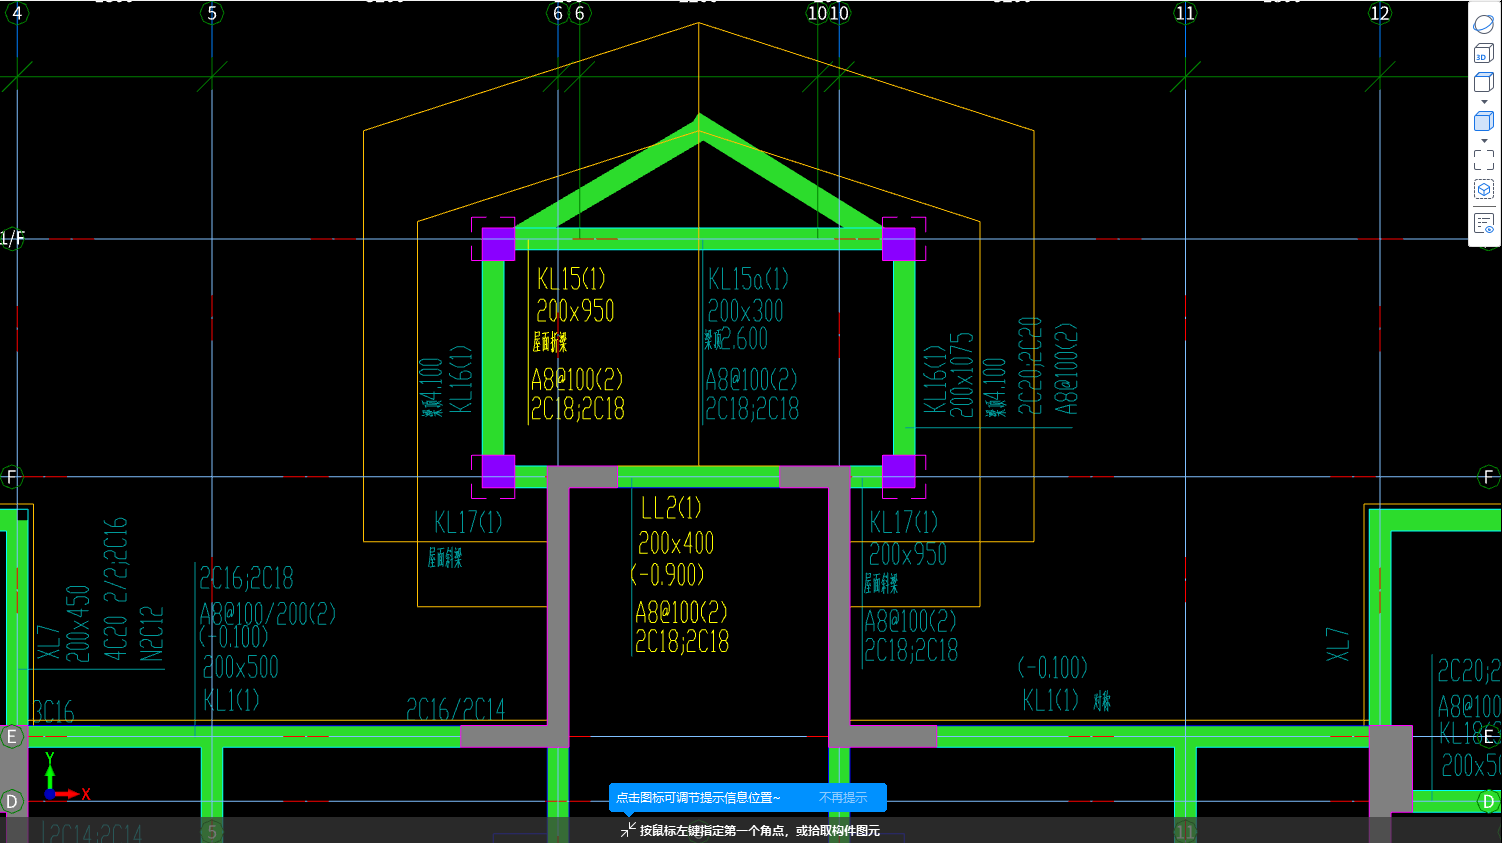Click the 1/F axis label
1502x843 pixels.
[x=12, y=238]
